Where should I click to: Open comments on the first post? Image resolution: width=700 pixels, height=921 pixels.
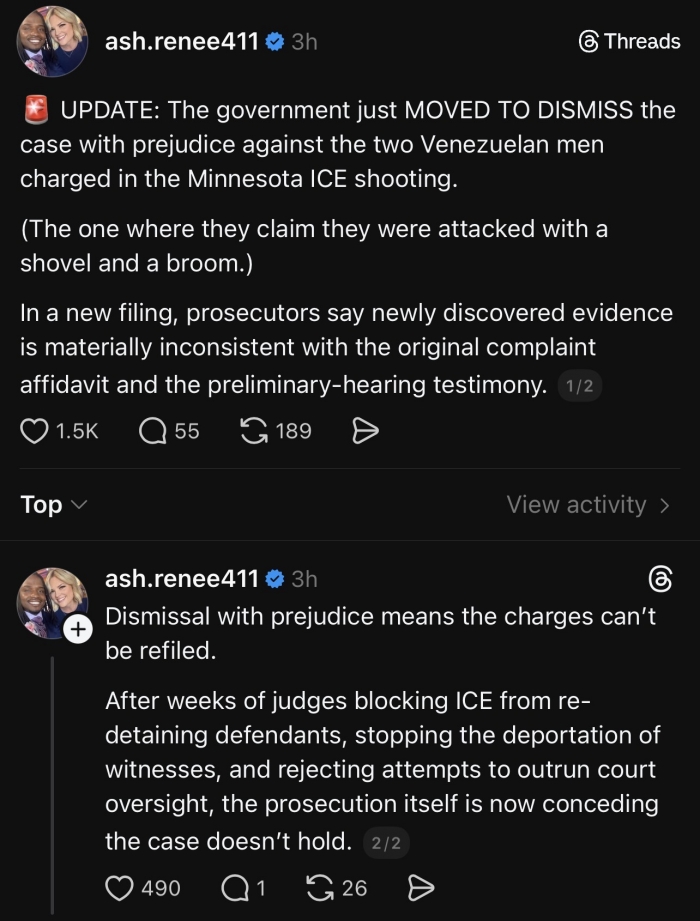153,431
